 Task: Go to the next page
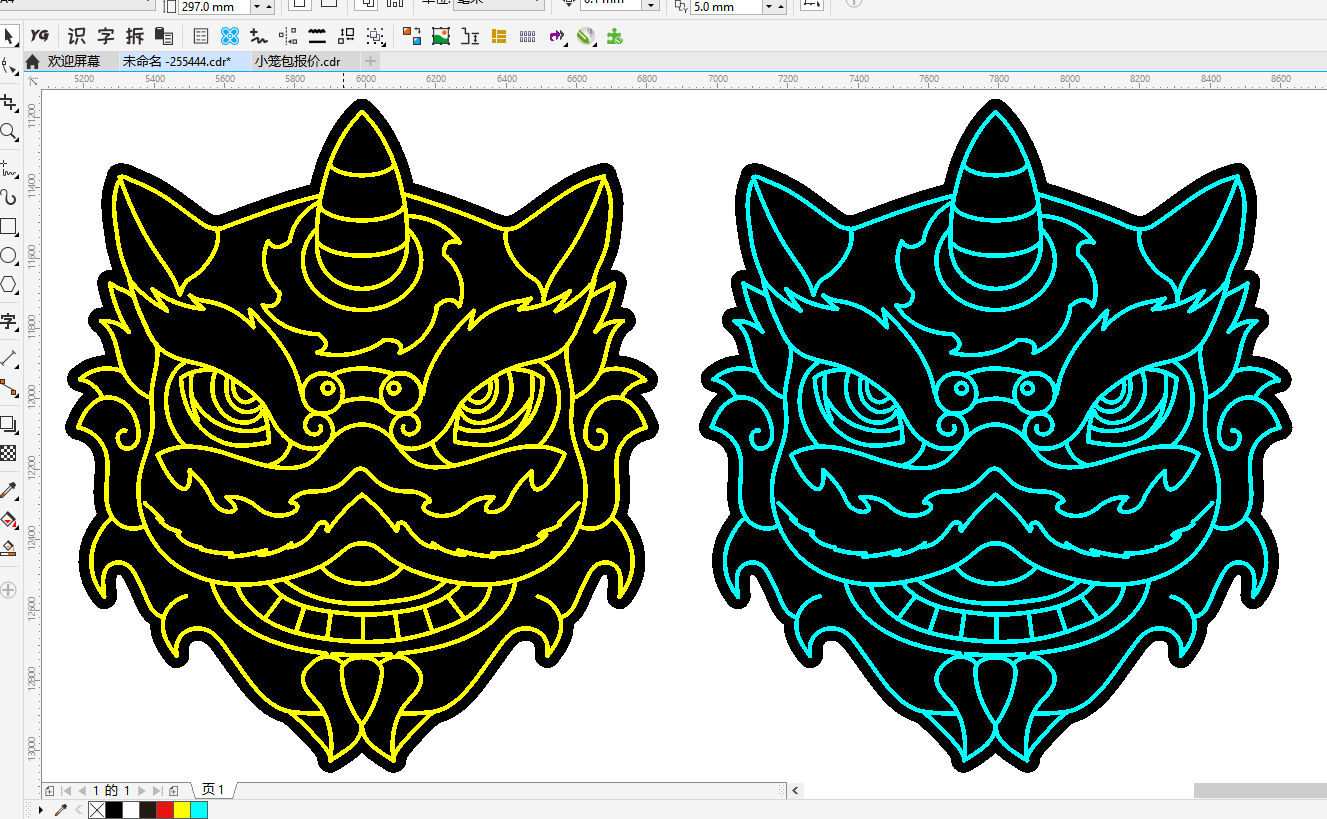(142, 791)
